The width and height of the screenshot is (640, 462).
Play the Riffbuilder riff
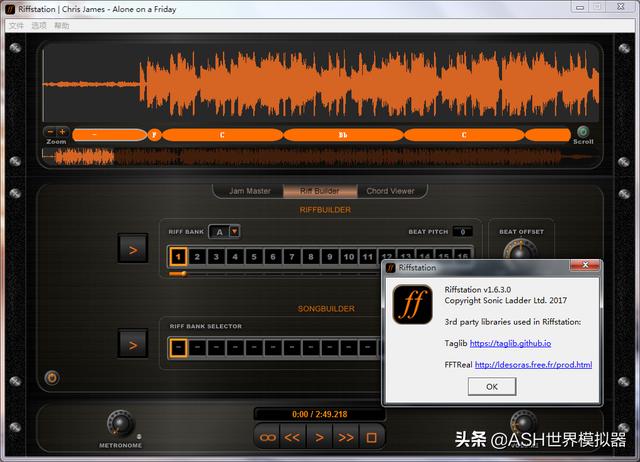[x=133, y=248]
